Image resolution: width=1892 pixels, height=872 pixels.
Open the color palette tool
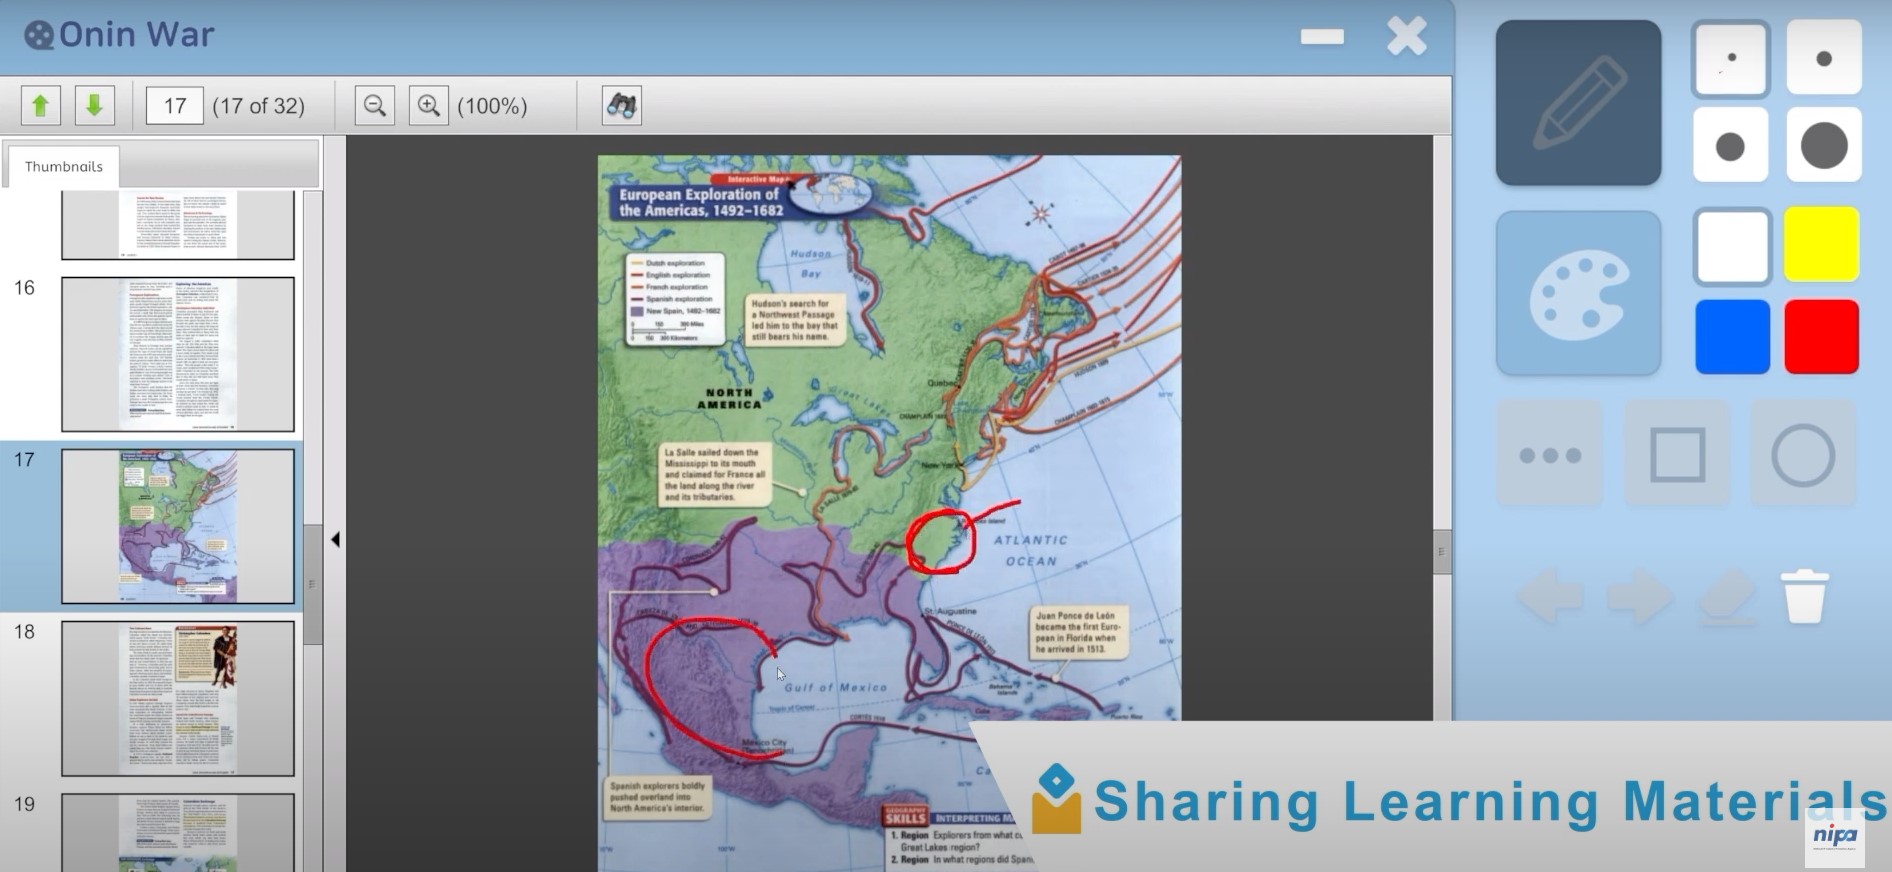click(1578, 293)
